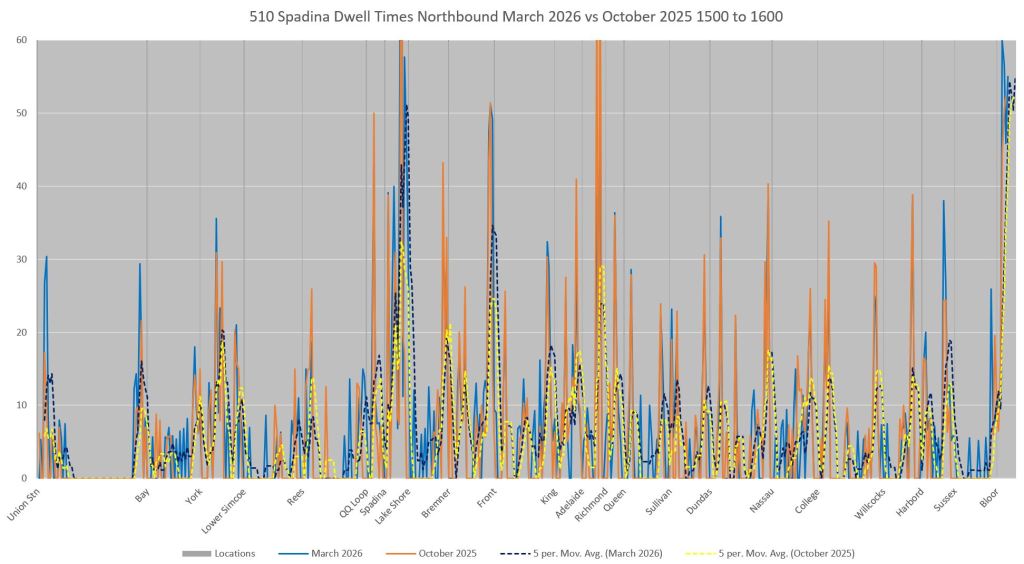Select the March 2026 legend entry
The width and height of the screenshot is (1024, 564).
(336, 553)
